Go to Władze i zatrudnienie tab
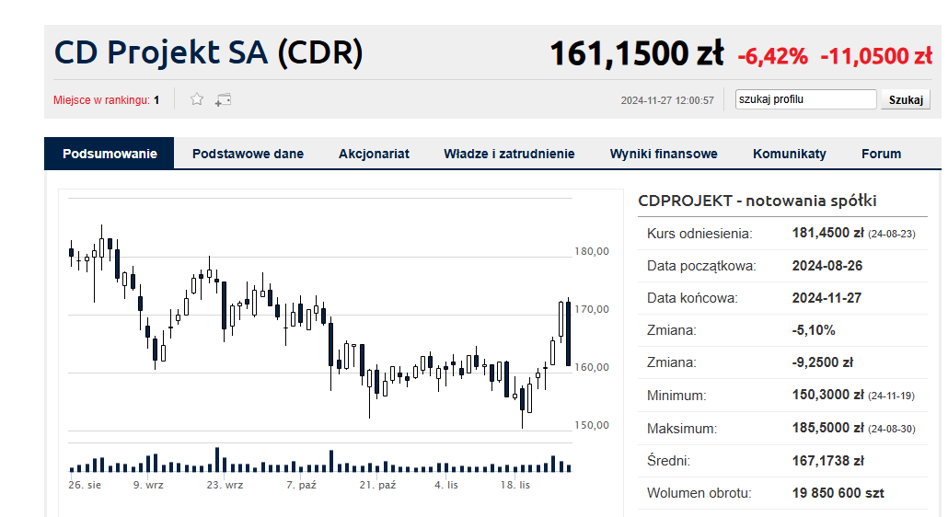The height and width of the screenshot is (517, 948). coord(509,154)
